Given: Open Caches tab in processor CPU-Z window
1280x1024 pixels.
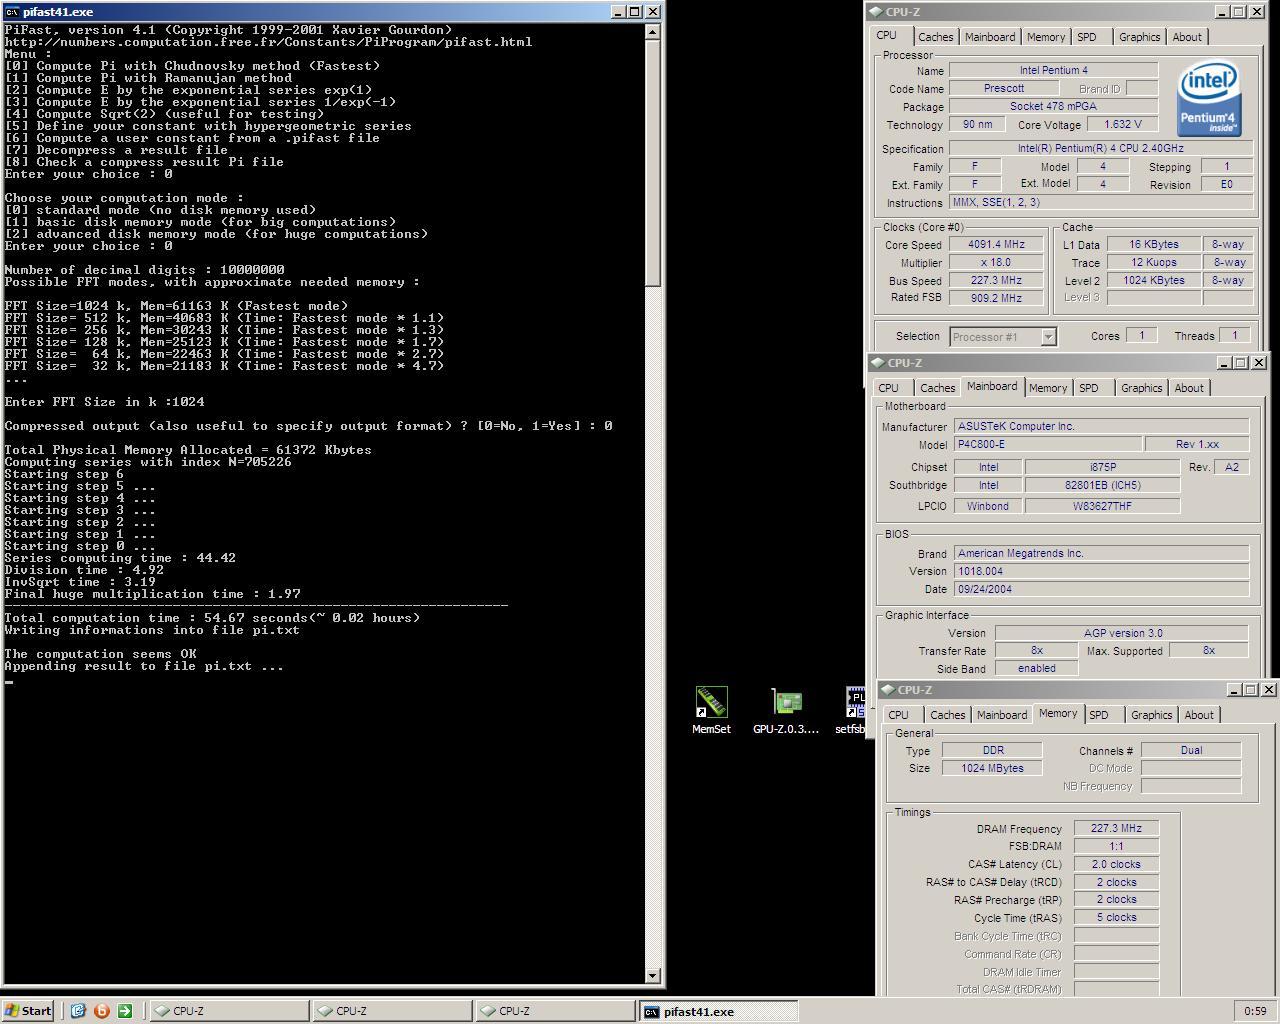Looking at the screenshot, I should [x=935, y=37].
